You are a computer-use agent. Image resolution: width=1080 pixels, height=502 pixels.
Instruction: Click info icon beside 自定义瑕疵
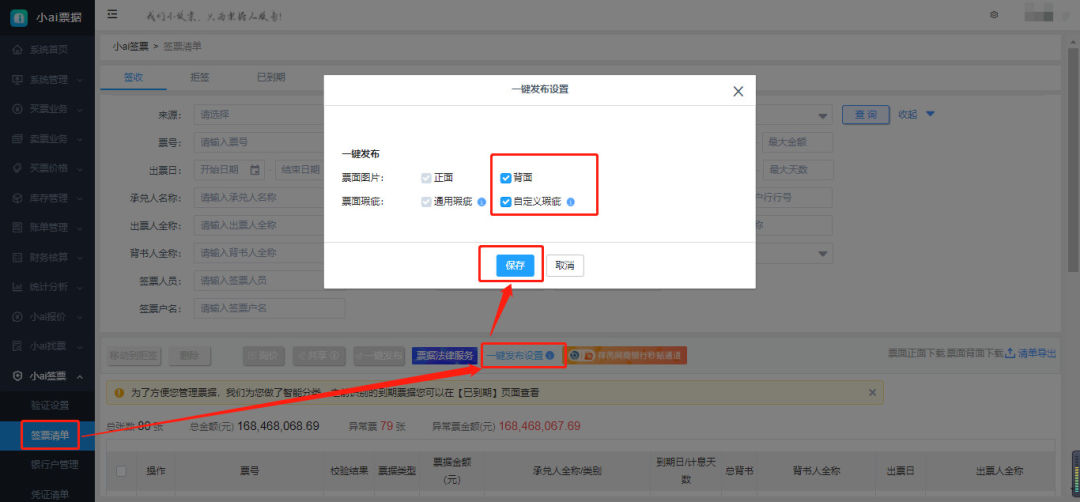(x=570, y=202)
